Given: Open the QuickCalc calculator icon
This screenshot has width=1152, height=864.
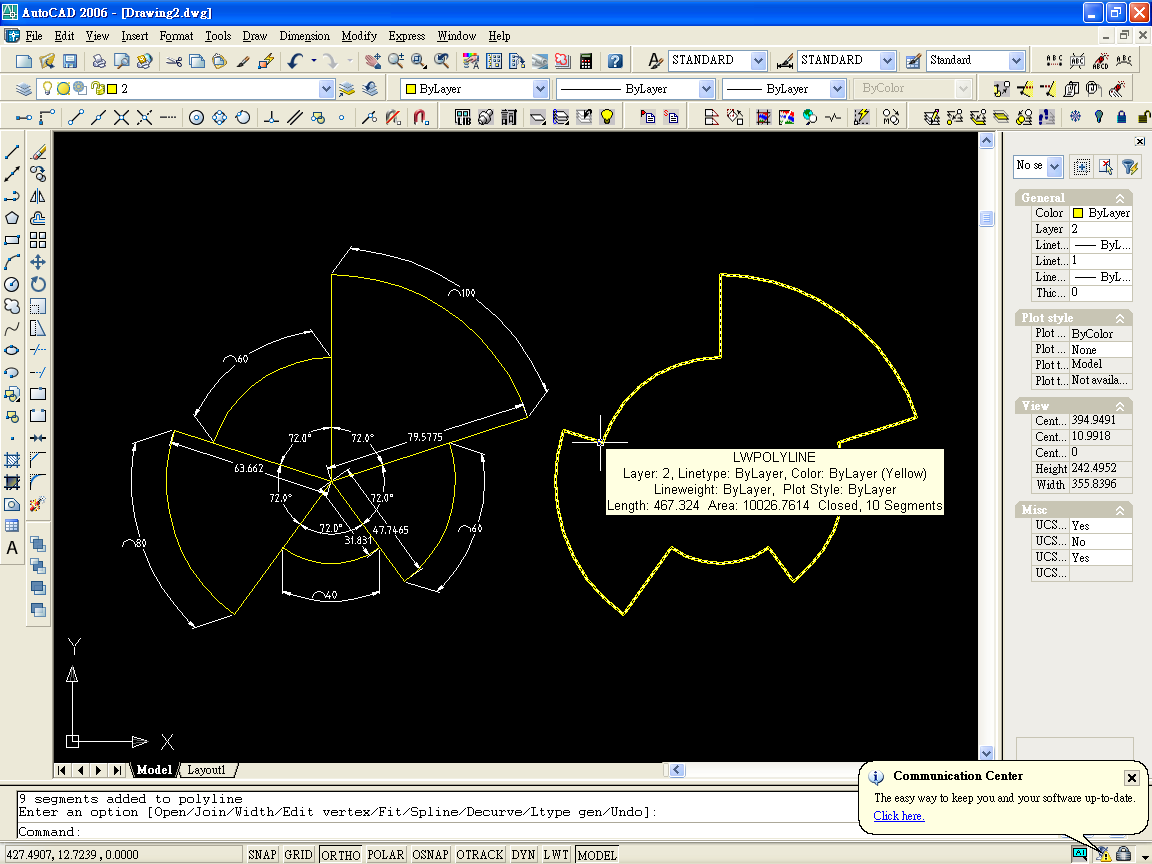Looking at the screenshot, I should tap(586, 61).
